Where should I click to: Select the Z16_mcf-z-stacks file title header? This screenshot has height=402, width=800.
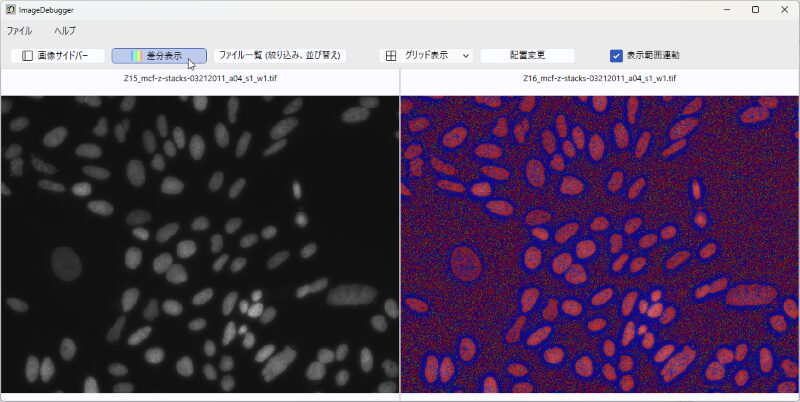[x=599, y=78]
